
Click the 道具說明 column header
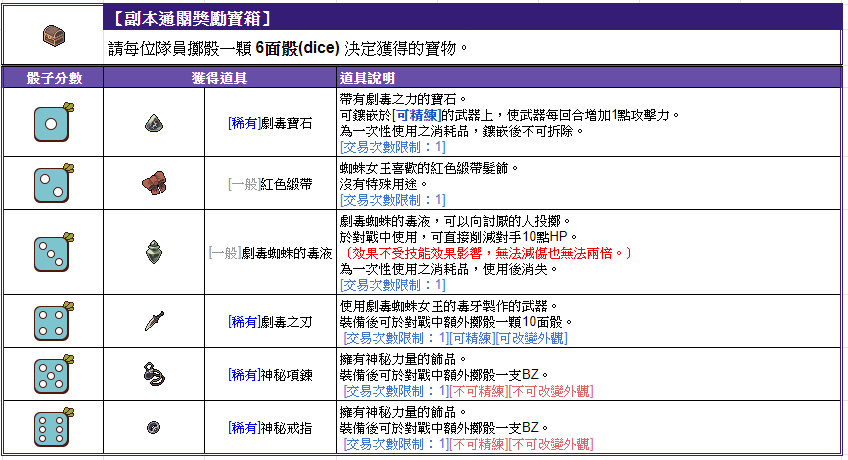(x=589, y=78)
